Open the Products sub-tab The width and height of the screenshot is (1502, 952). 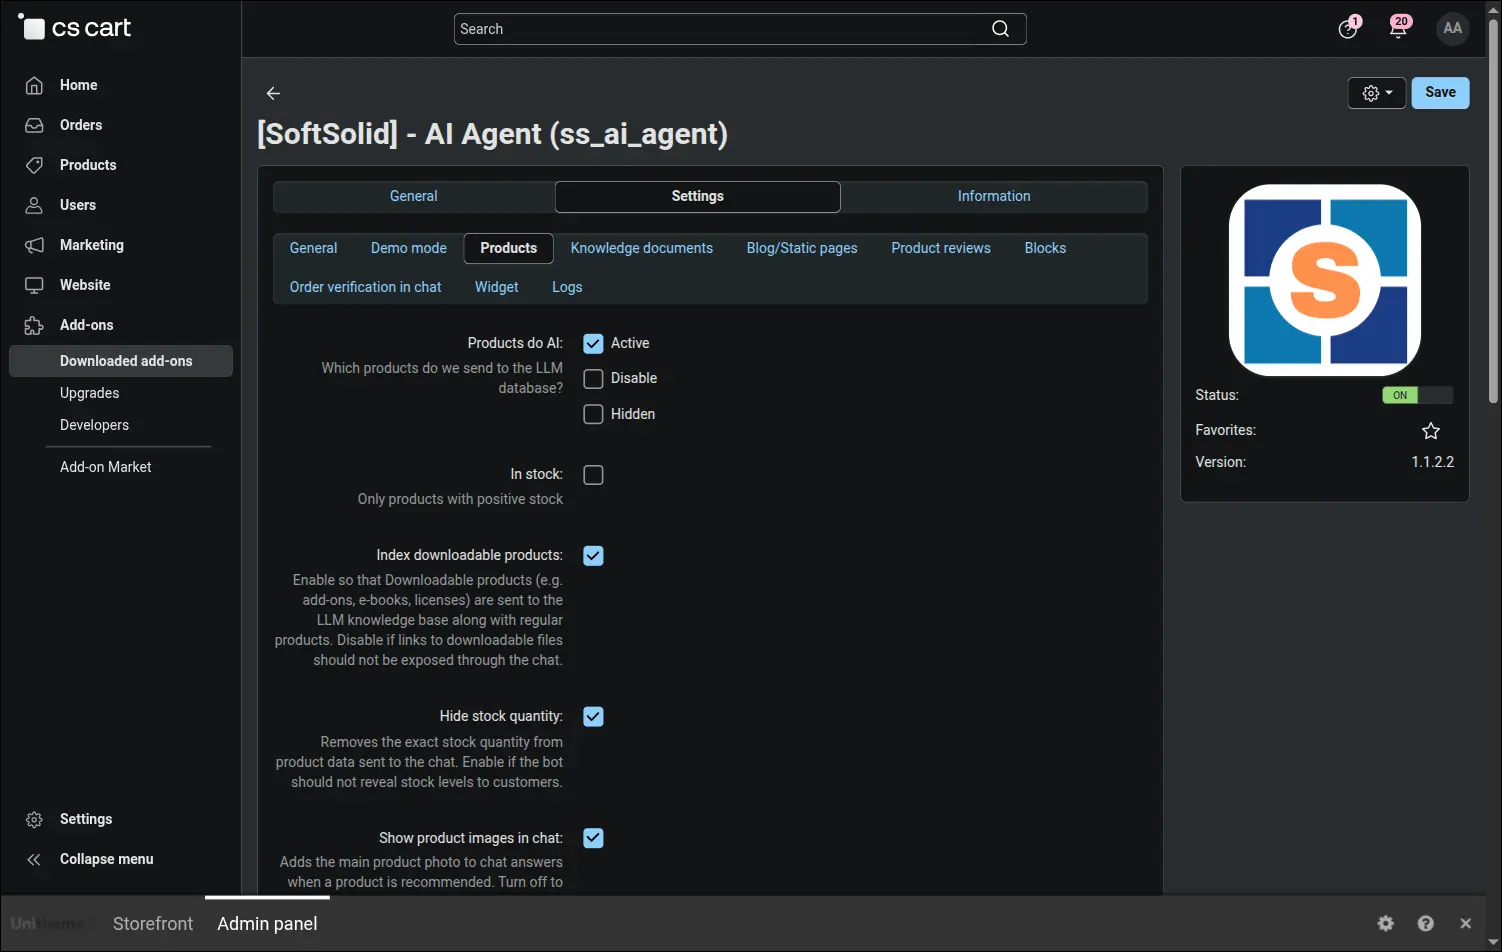click(x=509, y=248)
